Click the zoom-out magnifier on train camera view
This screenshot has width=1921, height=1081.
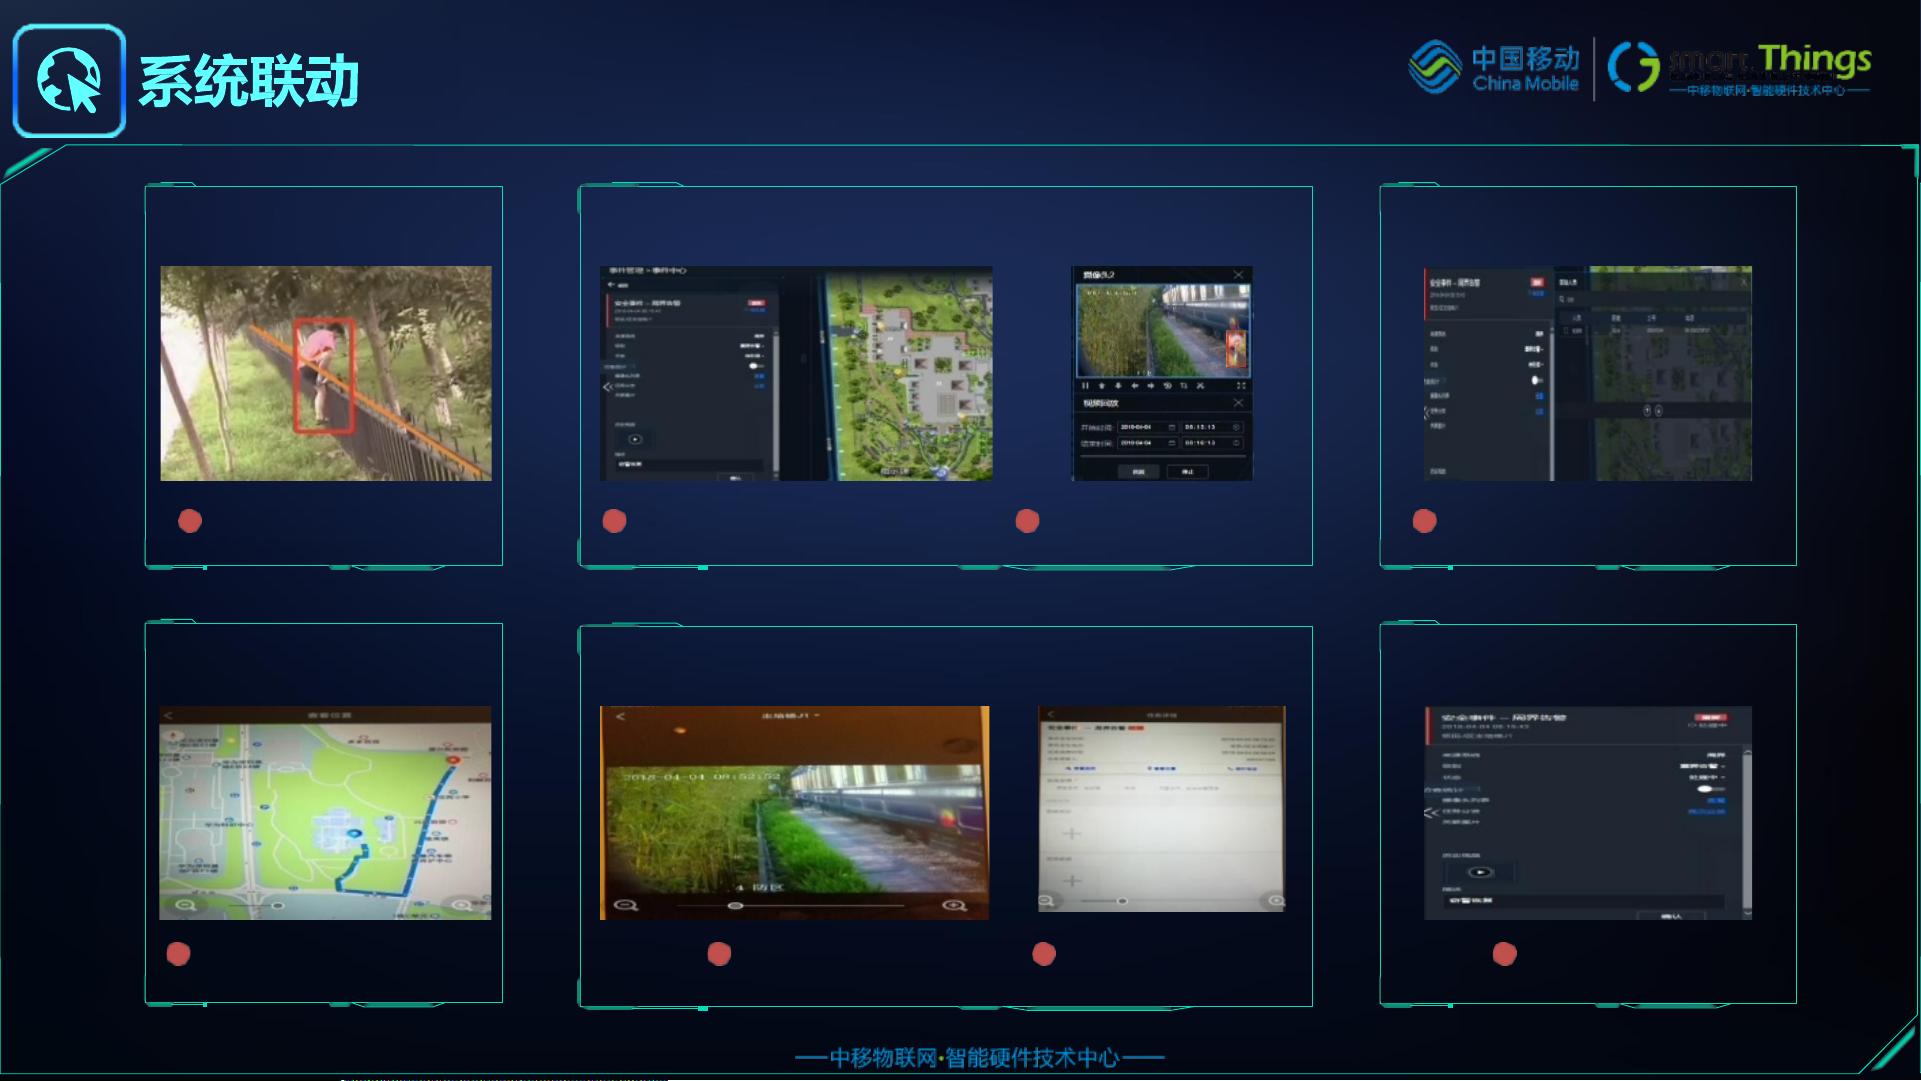pos(626,905)
